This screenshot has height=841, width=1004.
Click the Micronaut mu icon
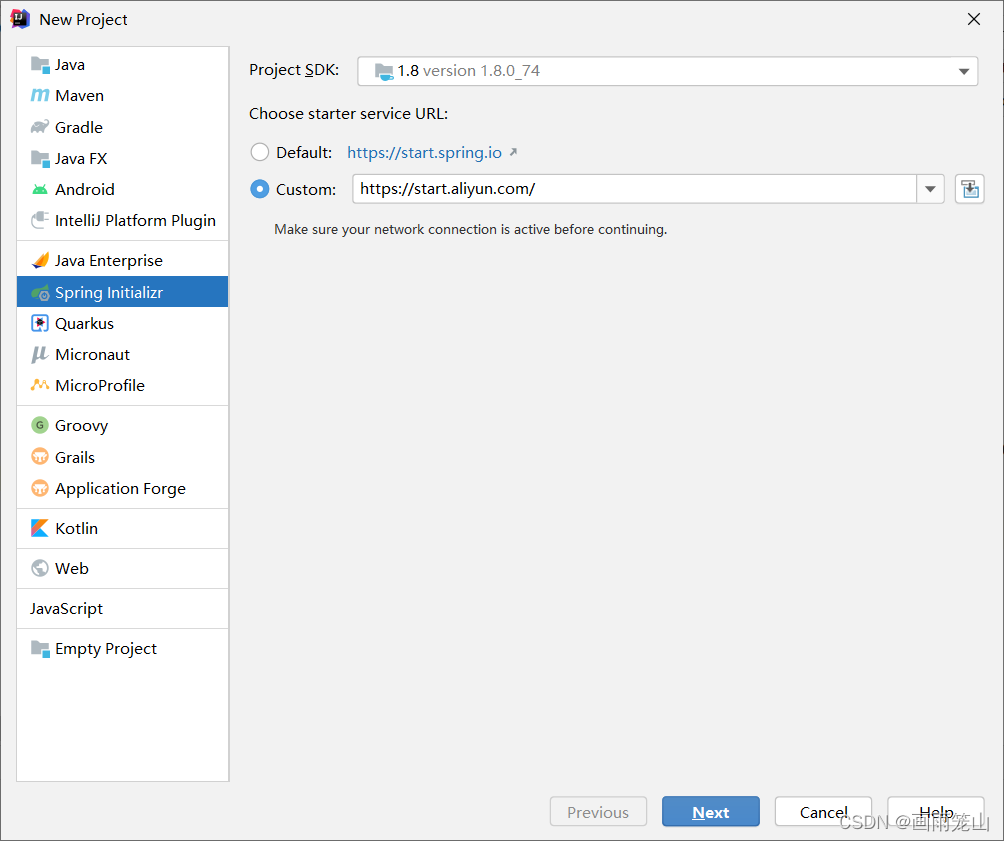coord(40,354)
